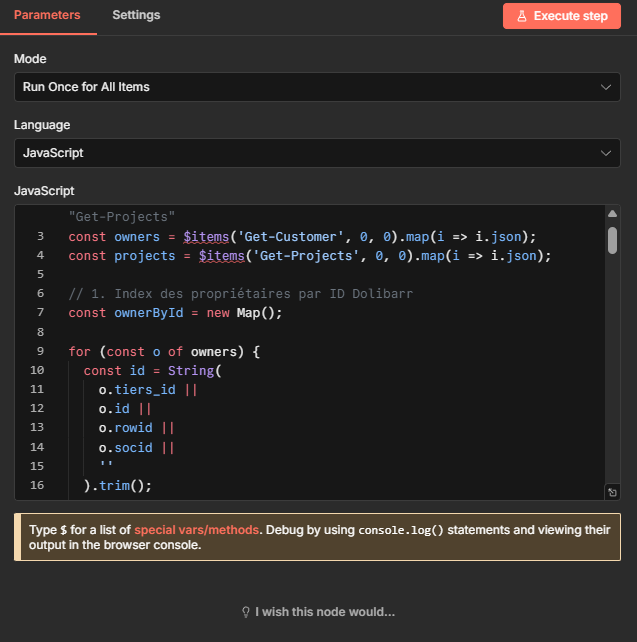
Task: Click ').trim();' on line 16
Action: [x=117, y=486]
